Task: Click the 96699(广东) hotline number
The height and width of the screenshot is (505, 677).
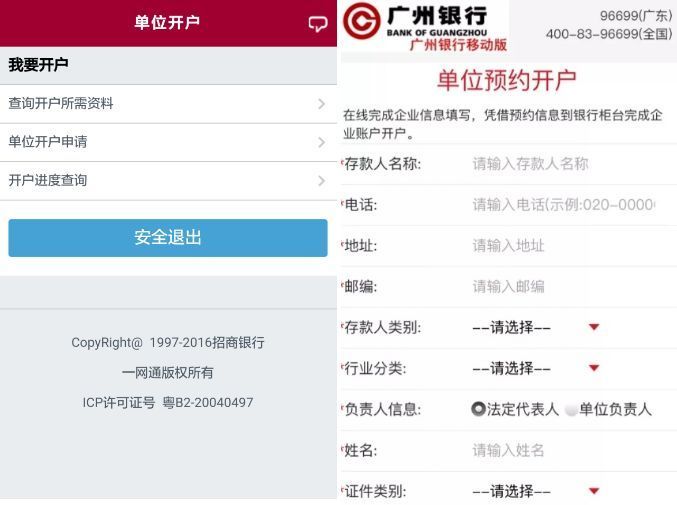Action: tap(636, 16)
